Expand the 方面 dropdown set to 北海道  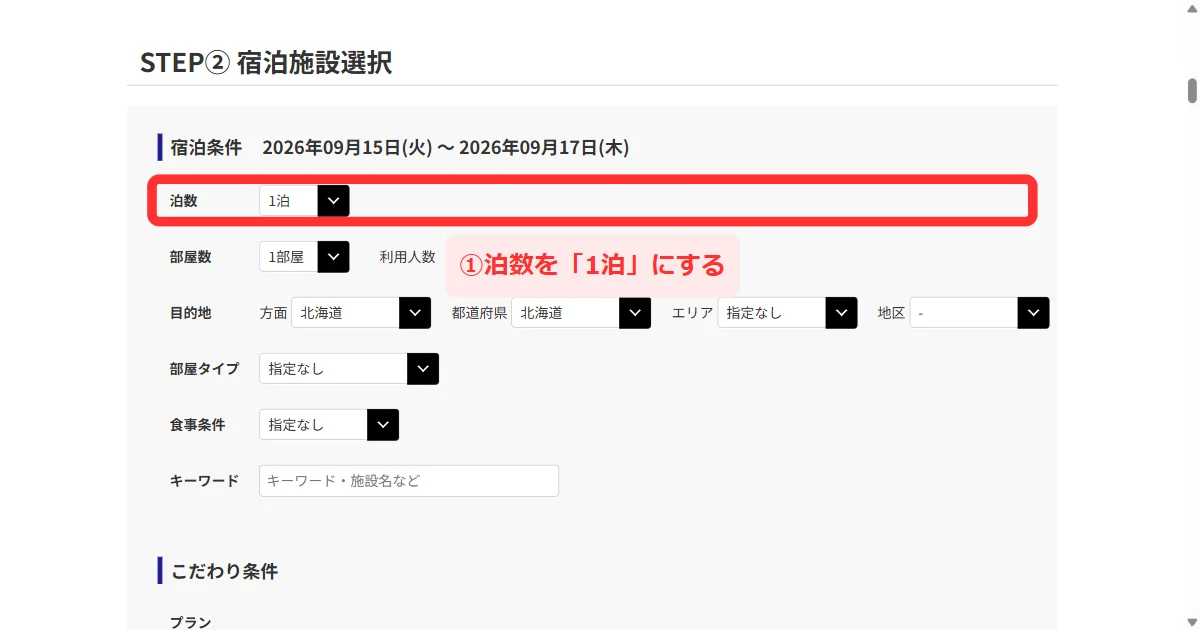[361, 313]
